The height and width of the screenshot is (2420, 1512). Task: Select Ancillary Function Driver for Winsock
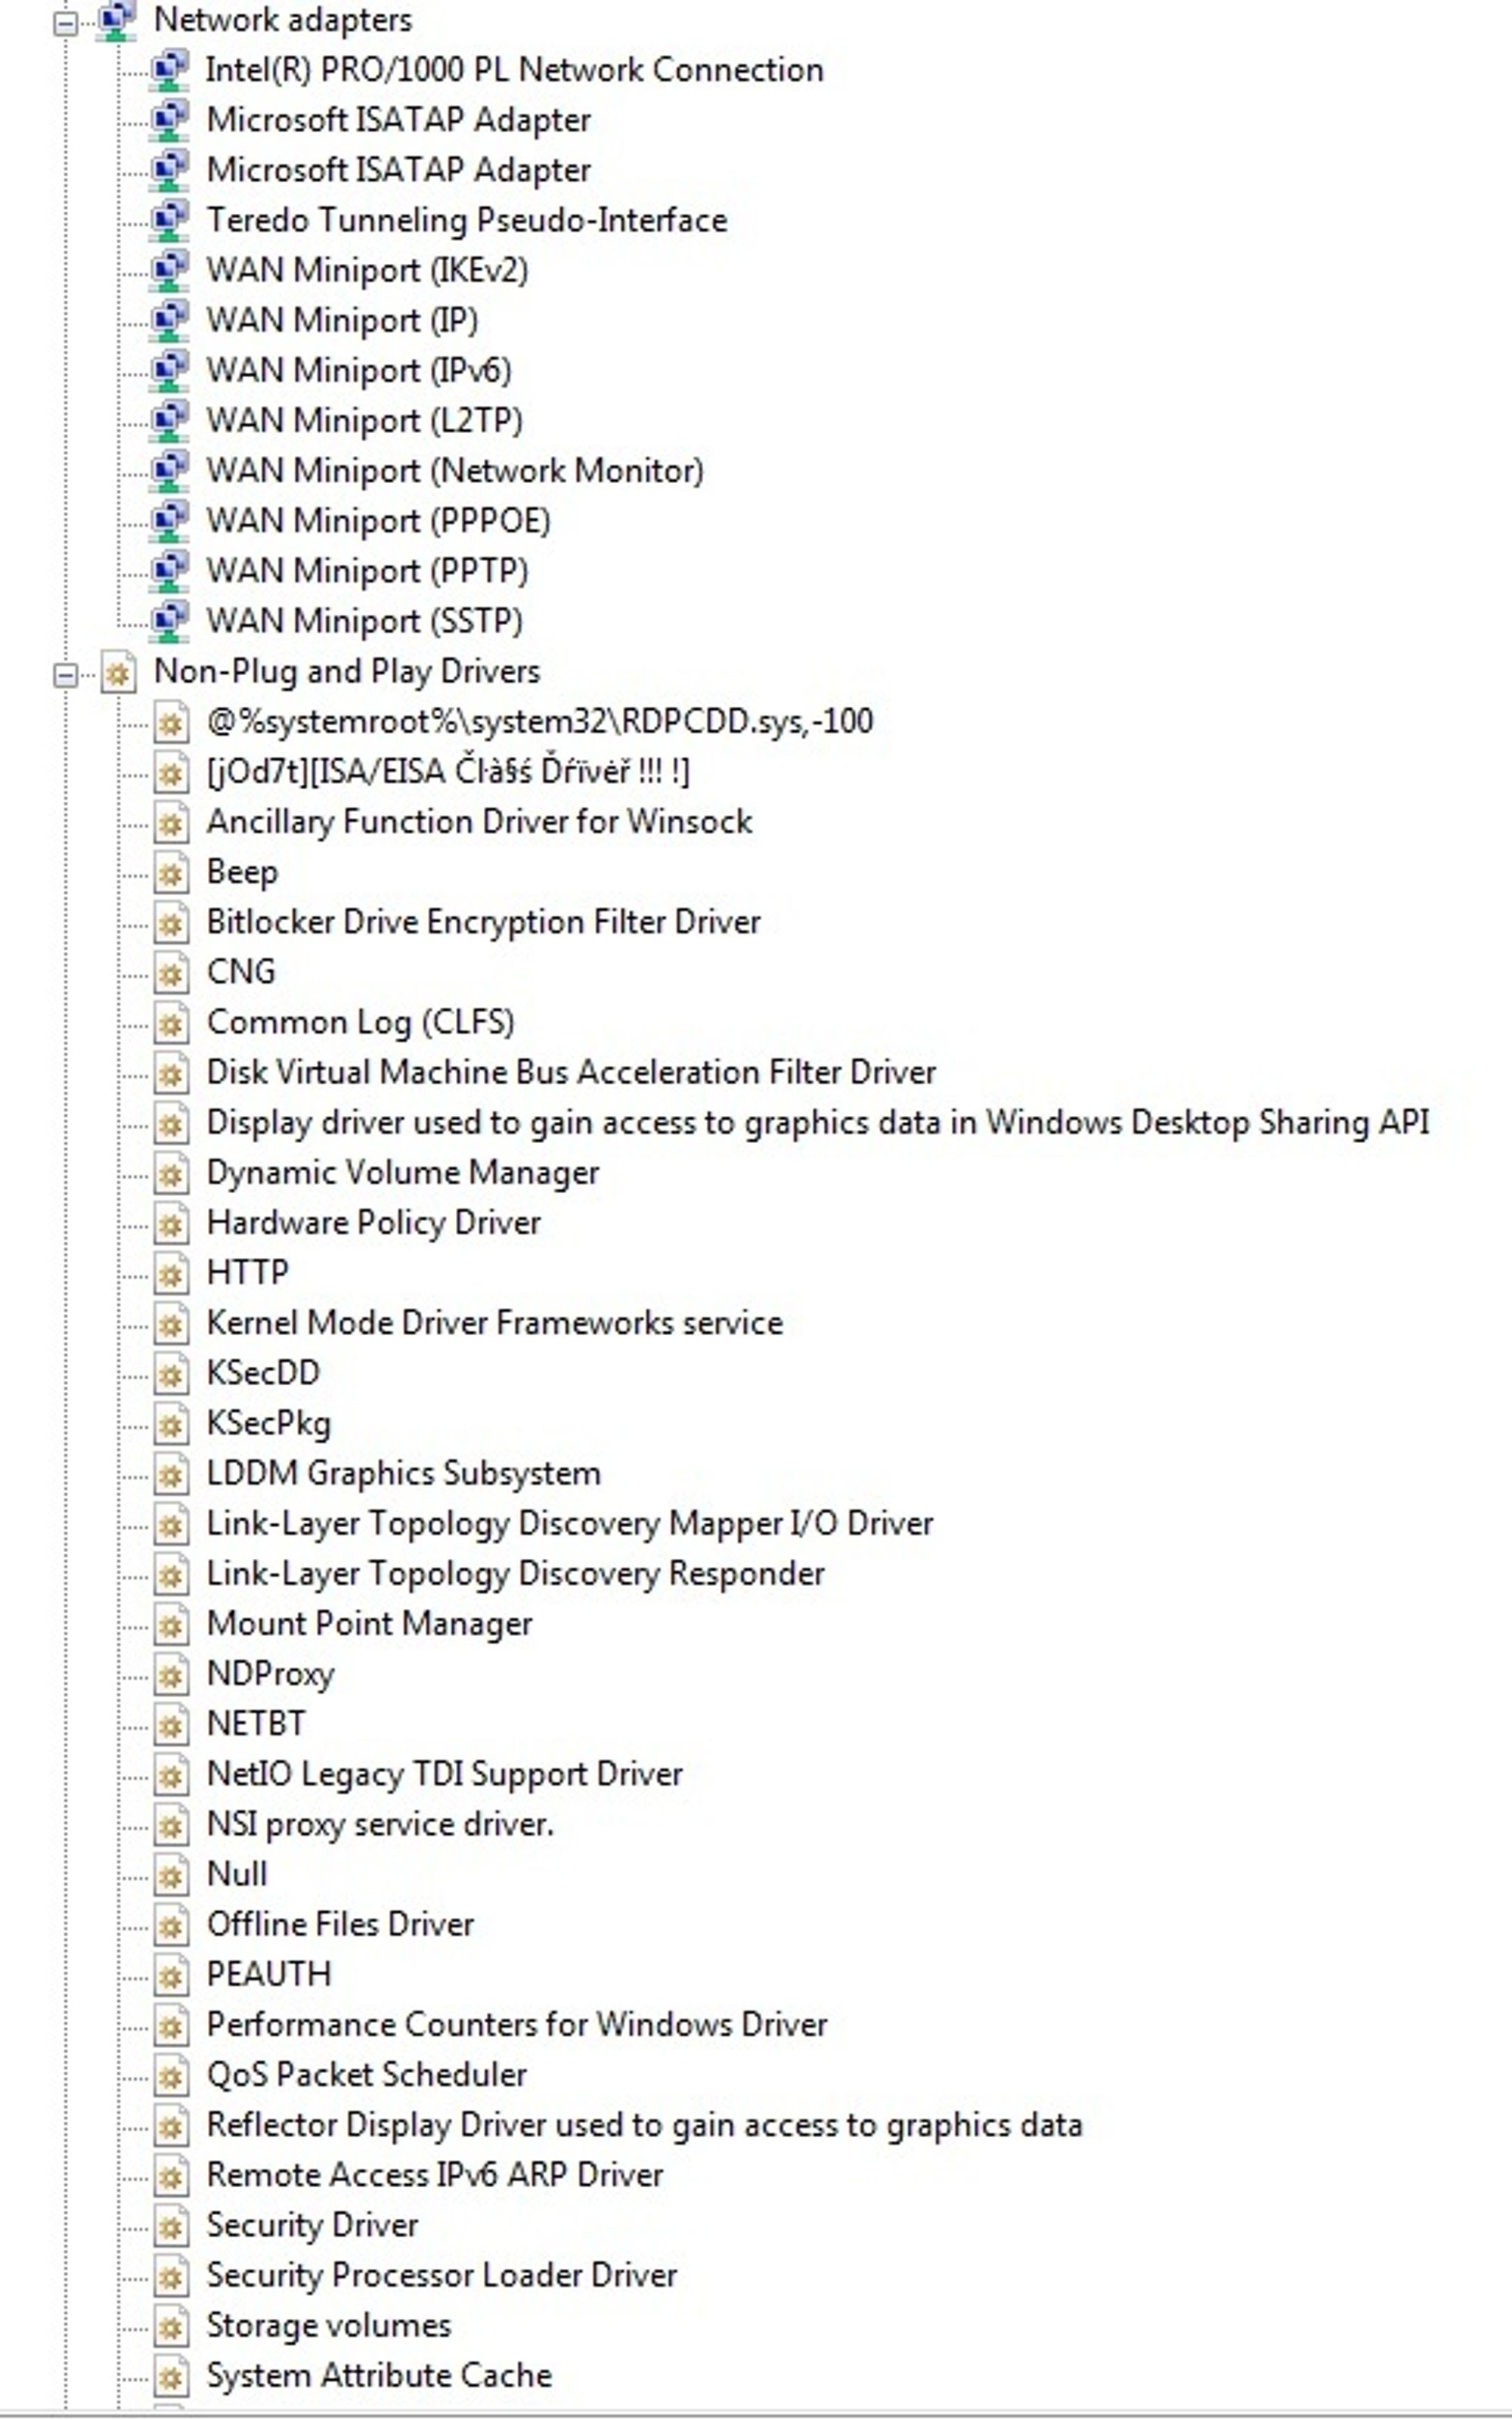click(x=479, y=822)
